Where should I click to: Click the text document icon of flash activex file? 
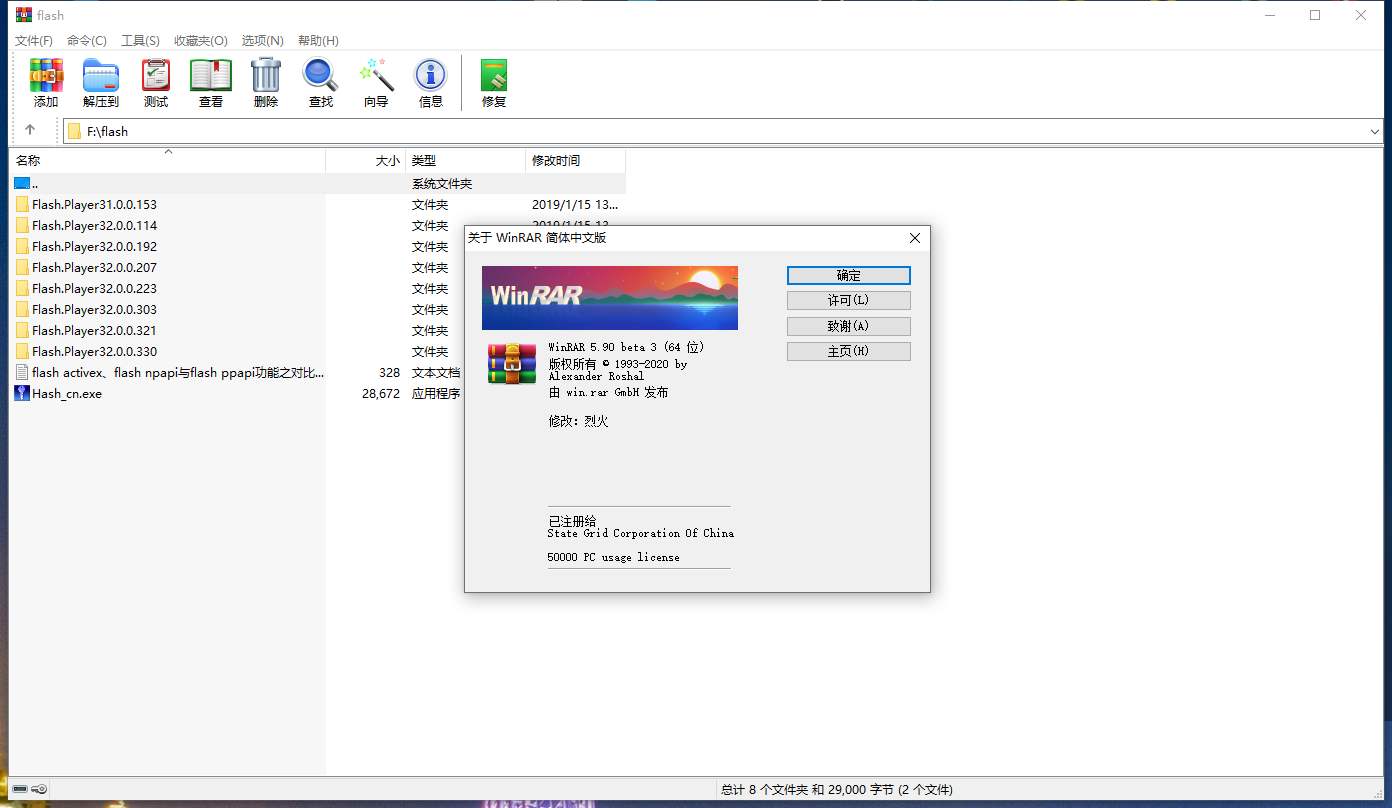pos(22,372)
